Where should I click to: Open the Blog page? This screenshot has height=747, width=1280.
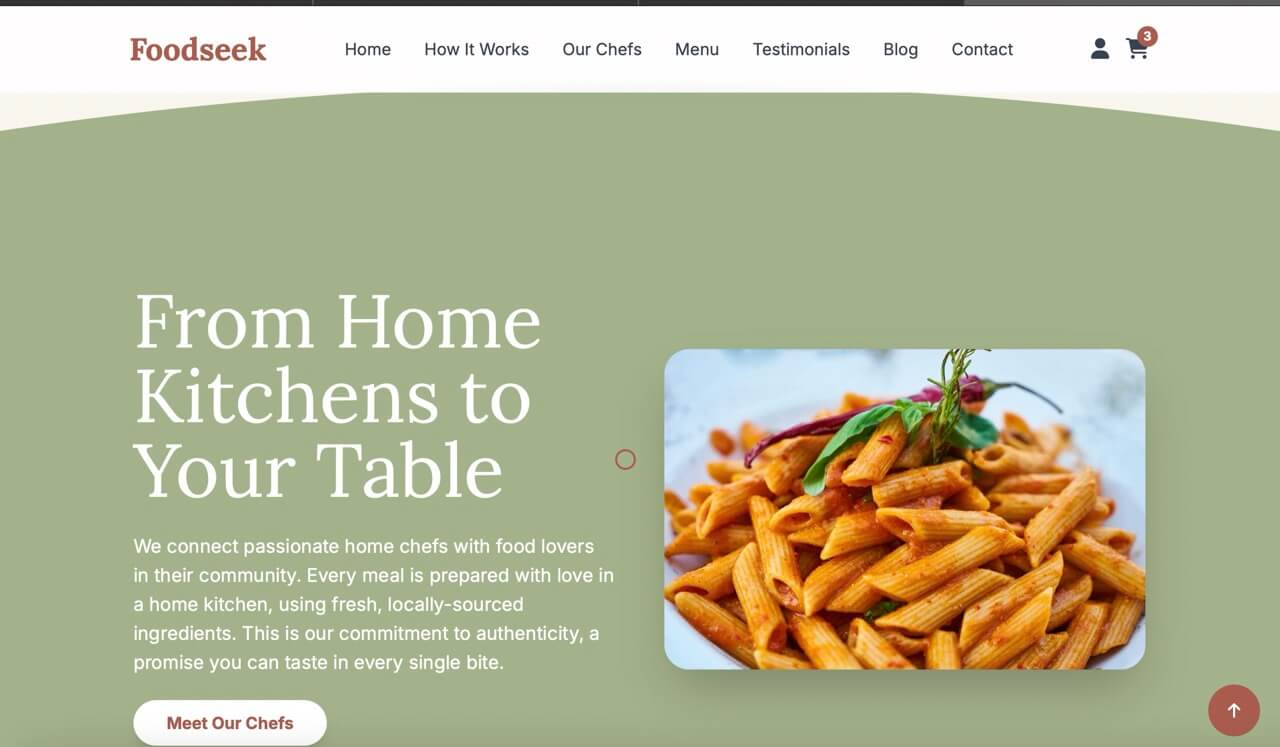pyautogui.click(x=900, y=49)
